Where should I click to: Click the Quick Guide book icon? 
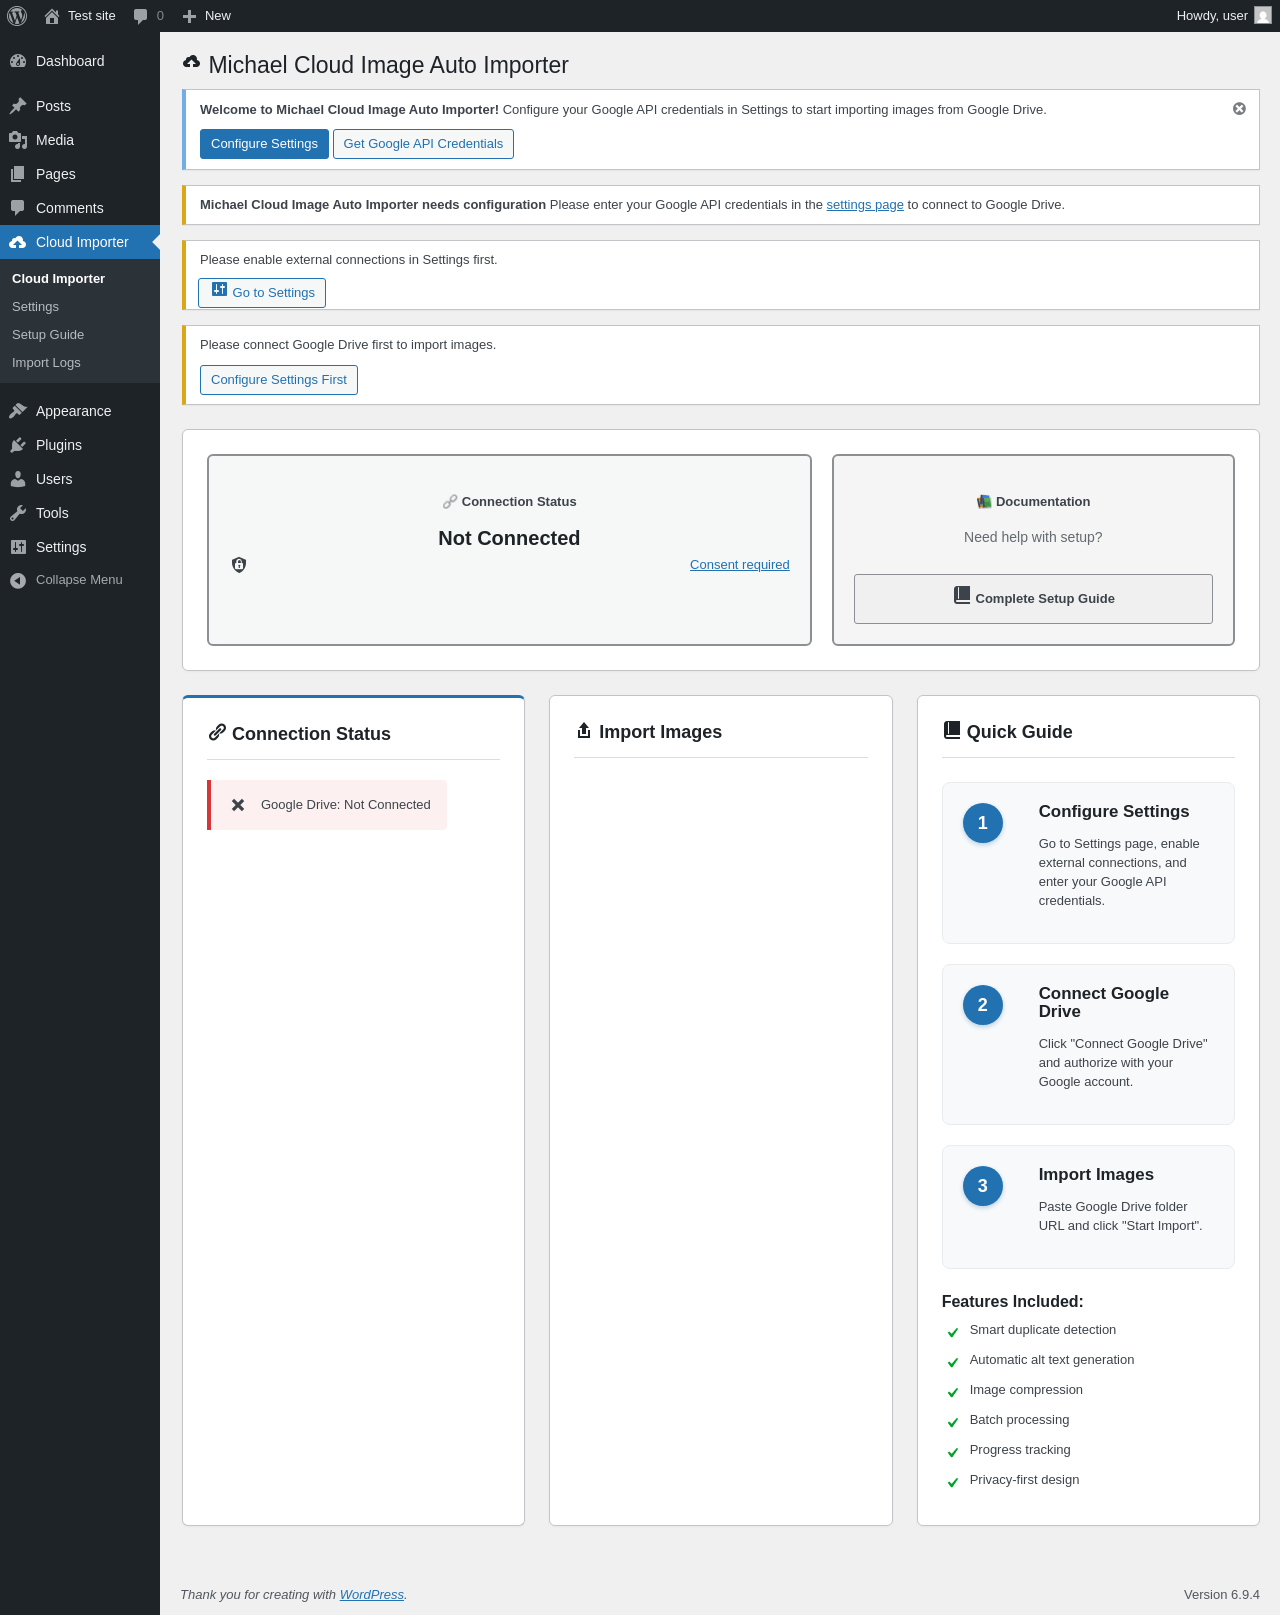coord(952,731)
